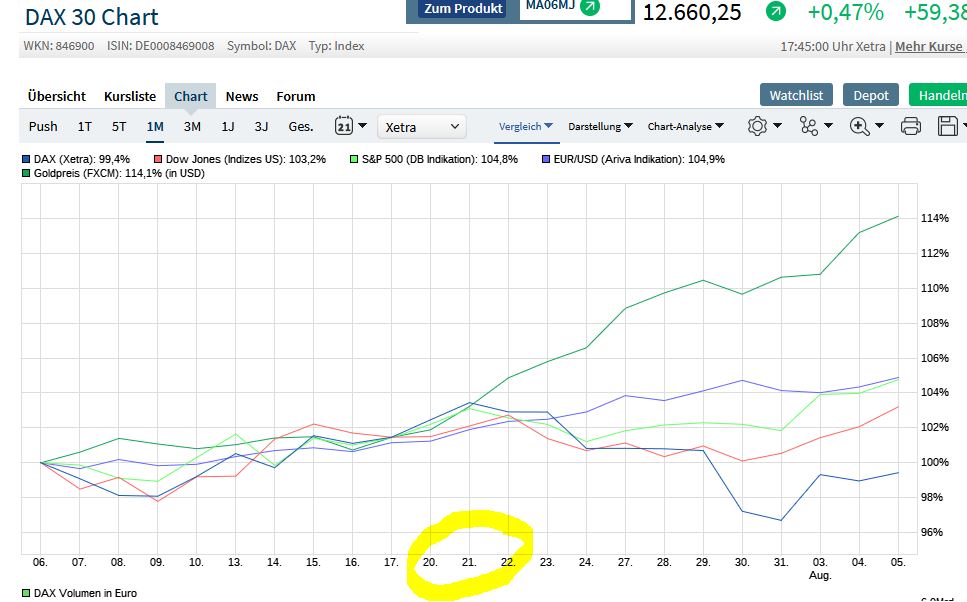Click the S&P 500 legend color box
The width and height of the screenshot is (967, 602).
[354, 159]
